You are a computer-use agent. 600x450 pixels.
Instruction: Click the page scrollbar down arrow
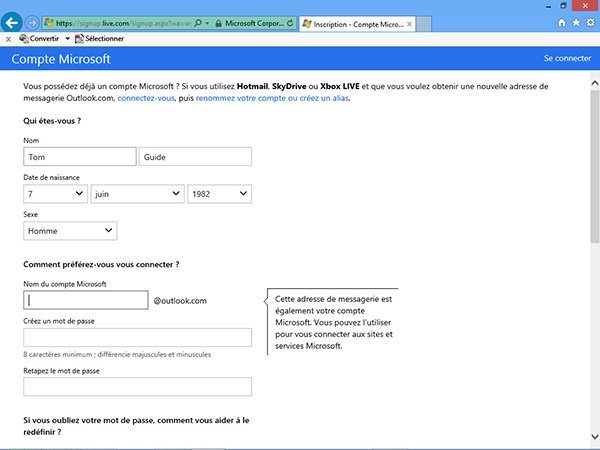tap(595, 437)
